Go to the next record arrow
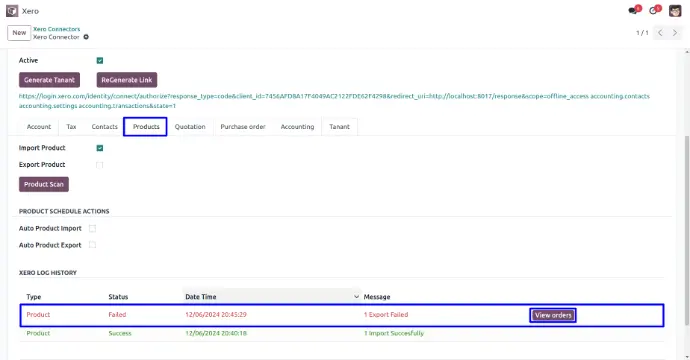This screenshot has height=360, width=690. pyautogui.click(x=675, y=33)
